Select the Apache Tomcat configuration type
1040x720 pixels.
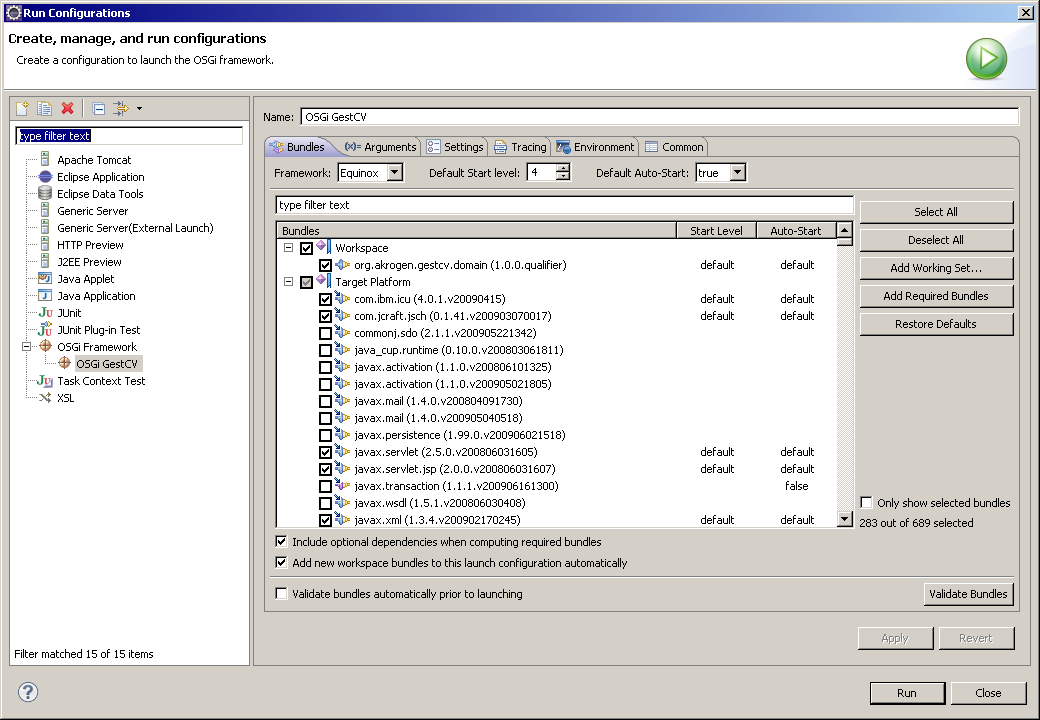[x=93, y=160]
